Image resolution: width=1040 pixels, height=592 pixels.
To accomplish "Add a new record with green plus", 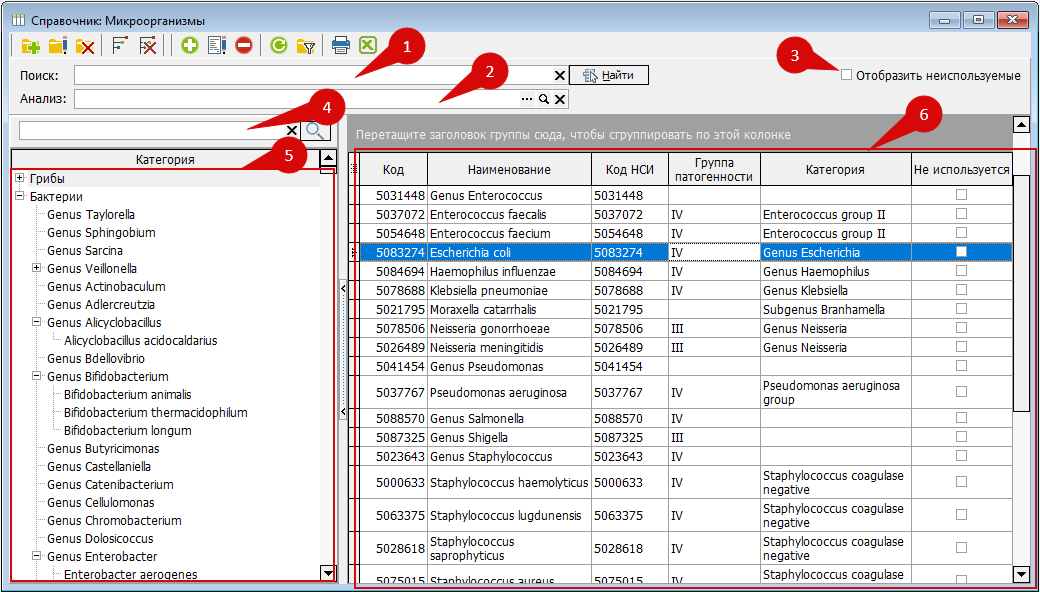I will (x=190, y=46).
